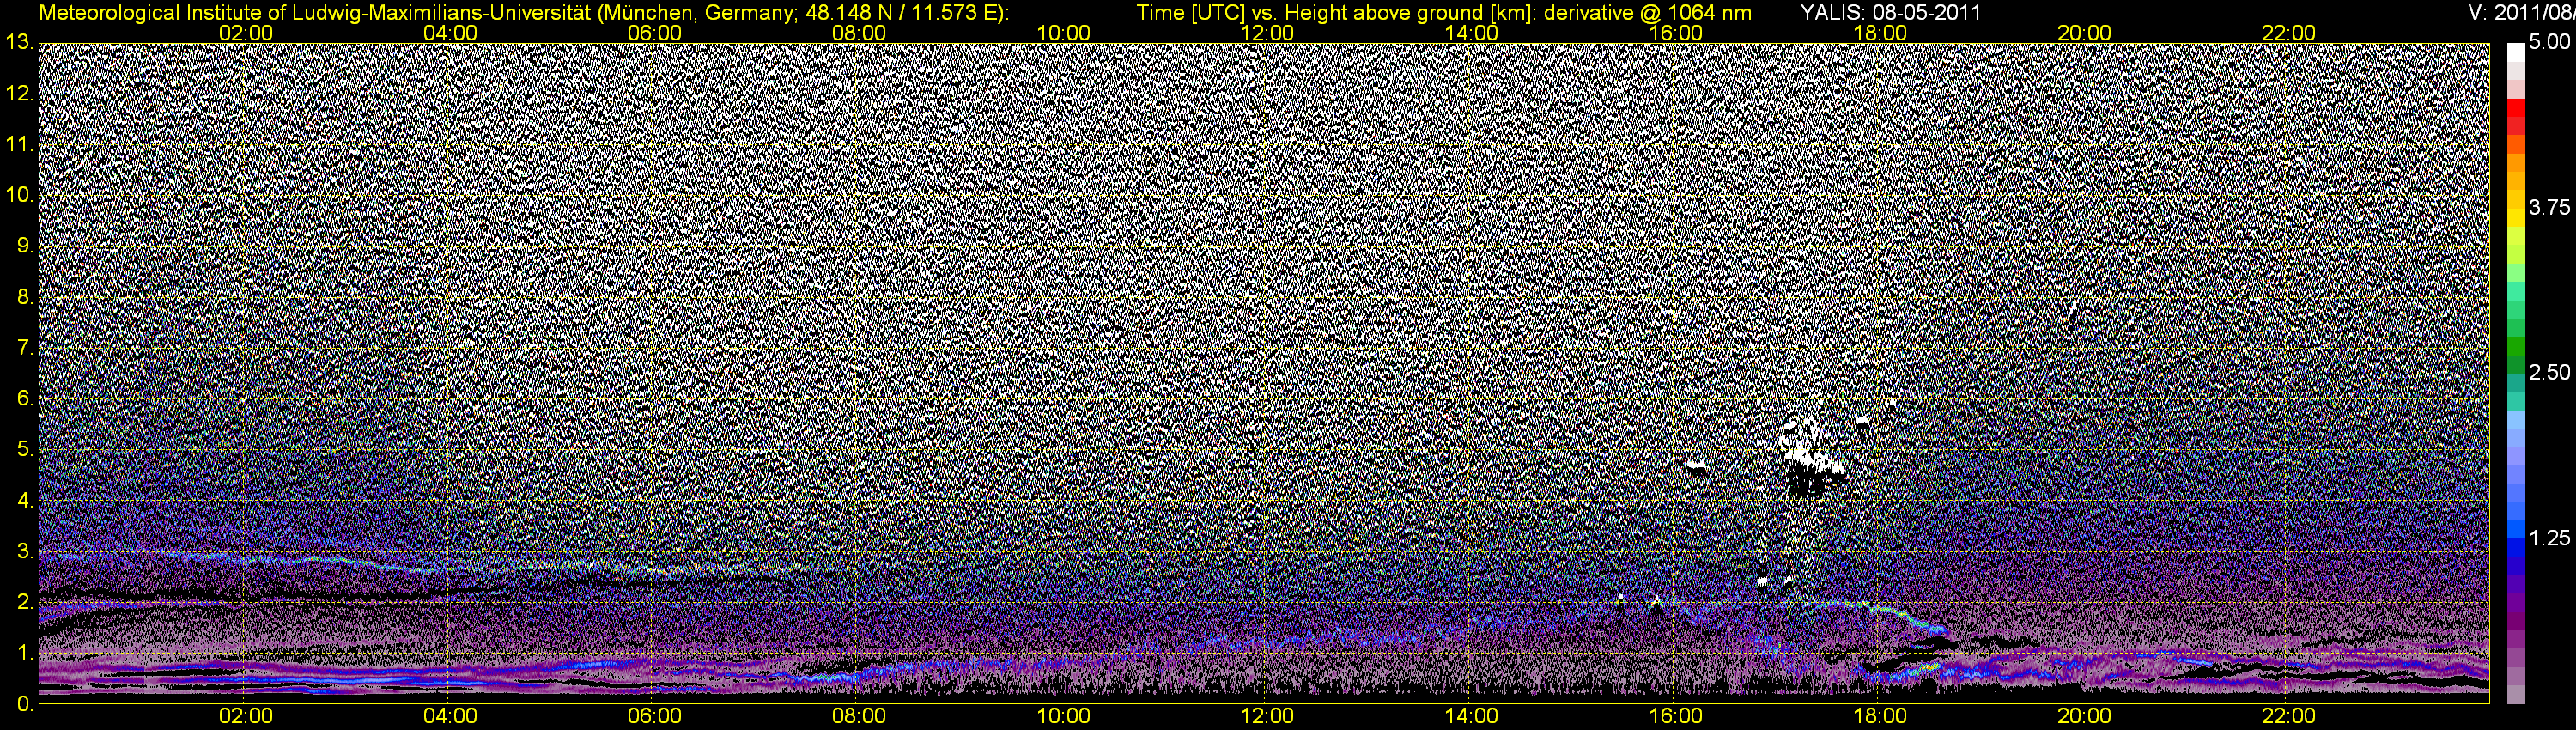Click the 08:00 label on the top time axis
Image resolution: width=2576 pixels, height=730 pixels.
(x=858, y=33)
